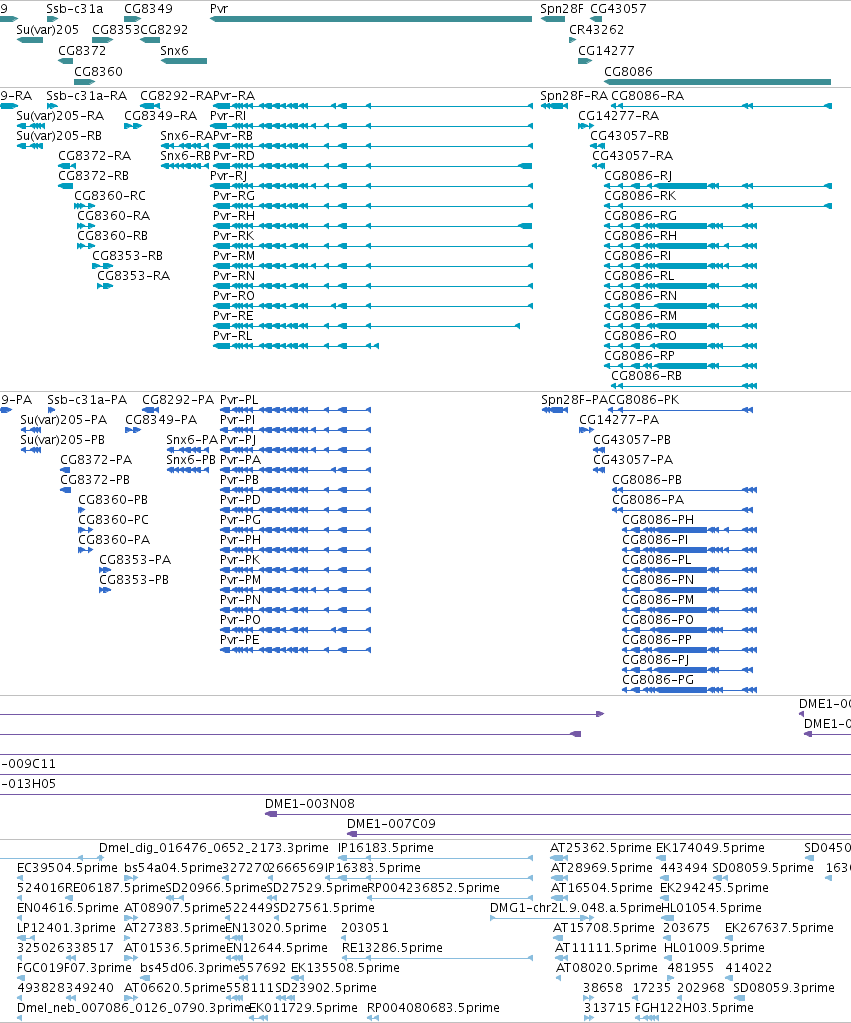
Task: Select EST label Dmel_dig_016476_0652_2173.3prime
Action: point(214,847)
